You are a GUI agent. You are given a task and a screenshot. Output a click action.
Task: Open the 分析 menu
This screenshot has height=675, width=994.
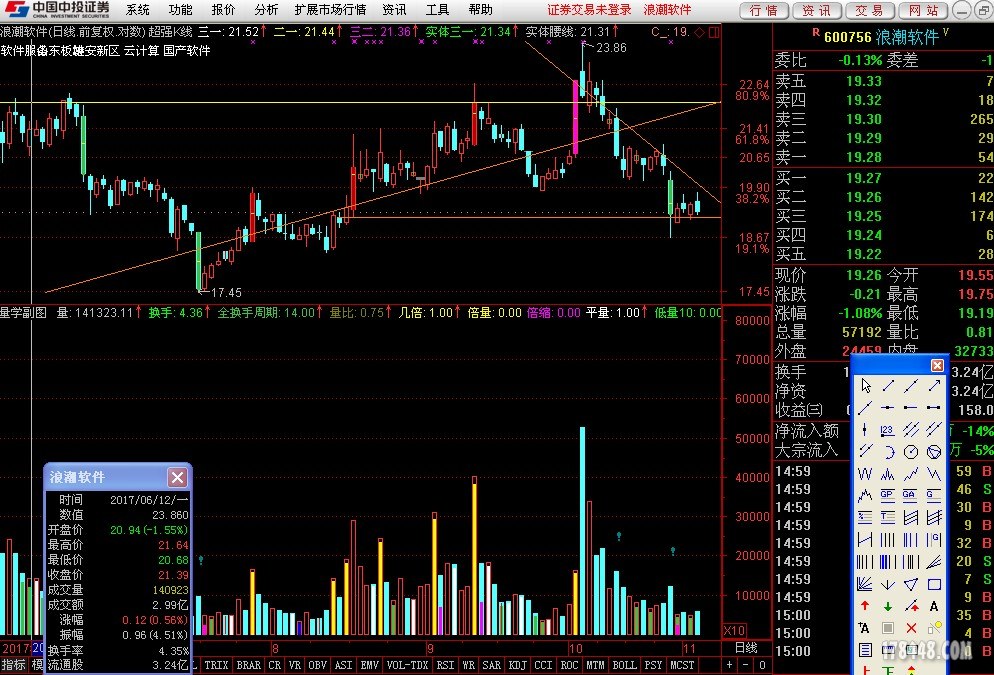point(266,10)
